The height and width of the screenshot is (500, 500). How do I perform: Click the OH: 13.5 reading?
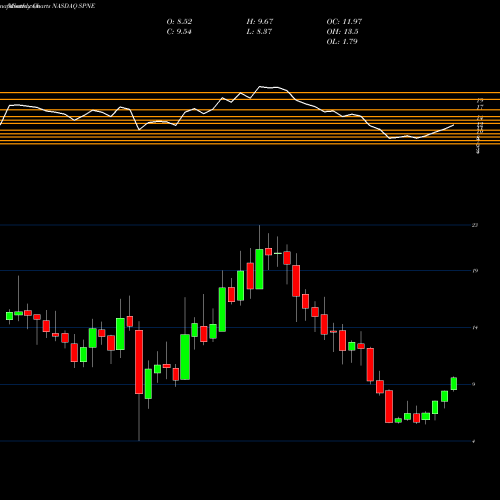(x=342, y=32)
